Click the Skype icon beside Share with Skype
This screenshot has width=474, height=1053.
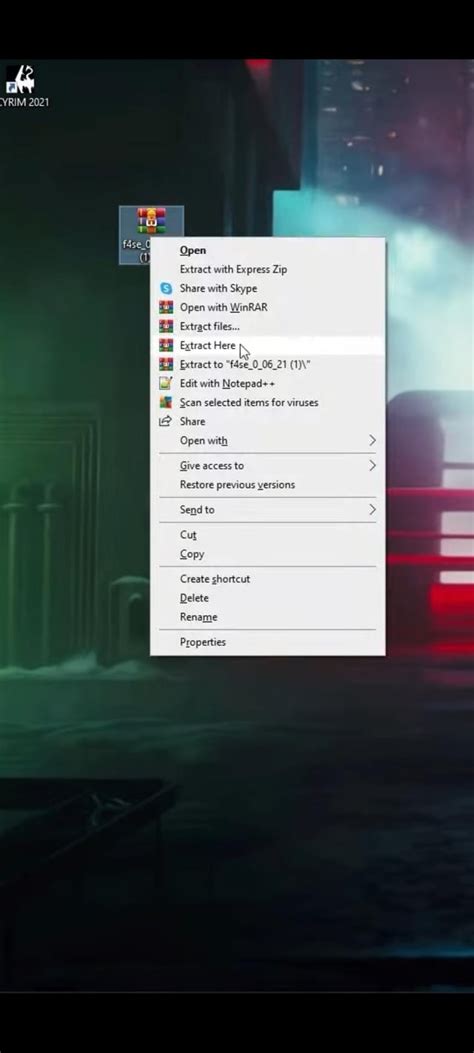[x=166, y=288]
